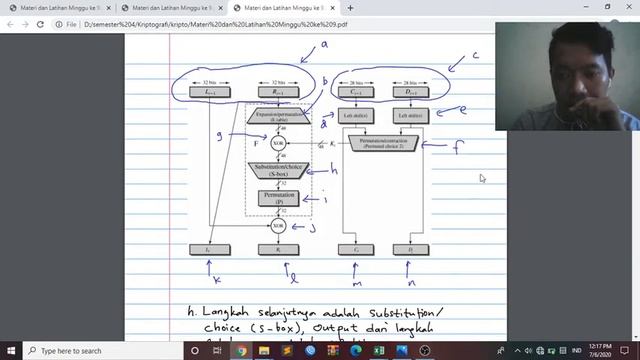Select the active third Materi dan Latihan tab

click(x=284, y=8)
